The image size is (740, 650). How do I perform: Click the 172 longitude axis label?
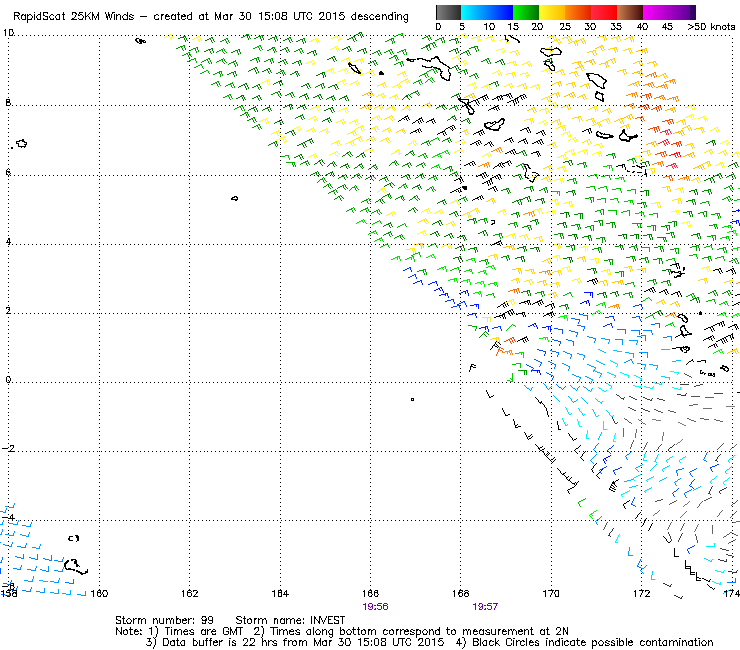click(x=641, y=594)
